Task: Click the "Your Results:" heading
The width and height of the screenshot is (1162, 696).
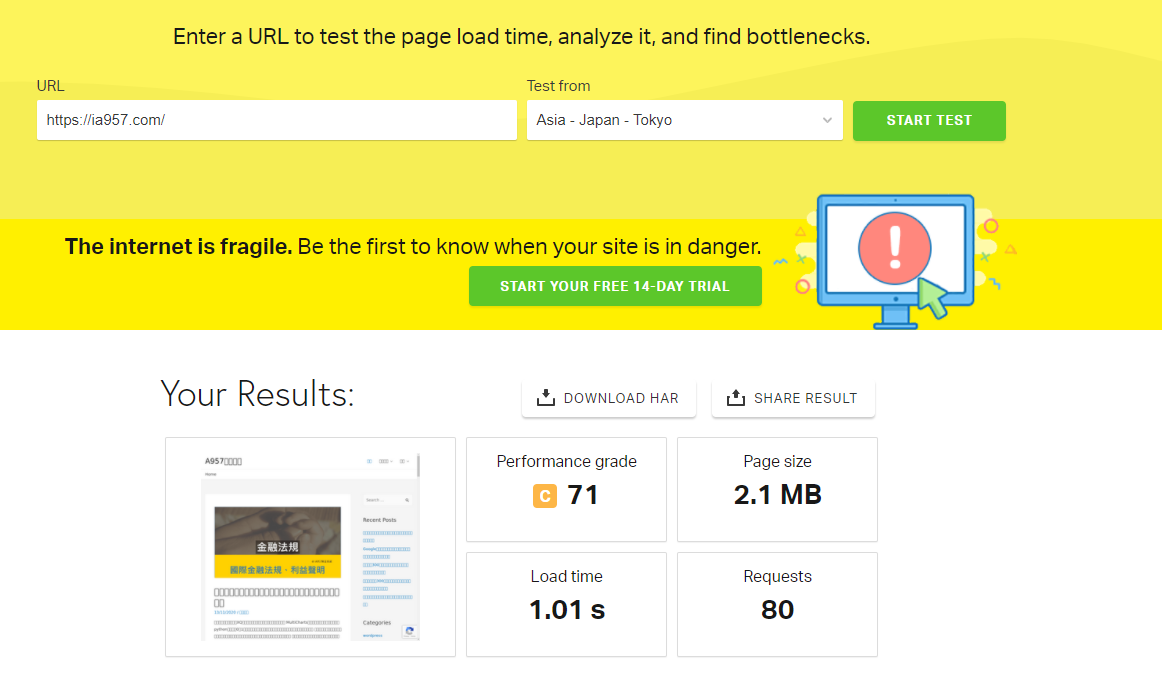Action: point(257,394)
